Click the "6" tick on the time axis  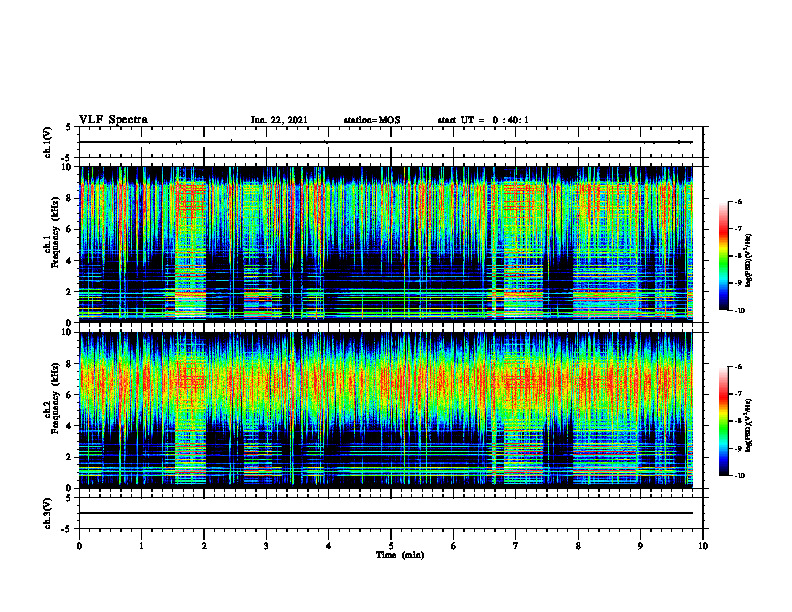click(x=453, y=546)
